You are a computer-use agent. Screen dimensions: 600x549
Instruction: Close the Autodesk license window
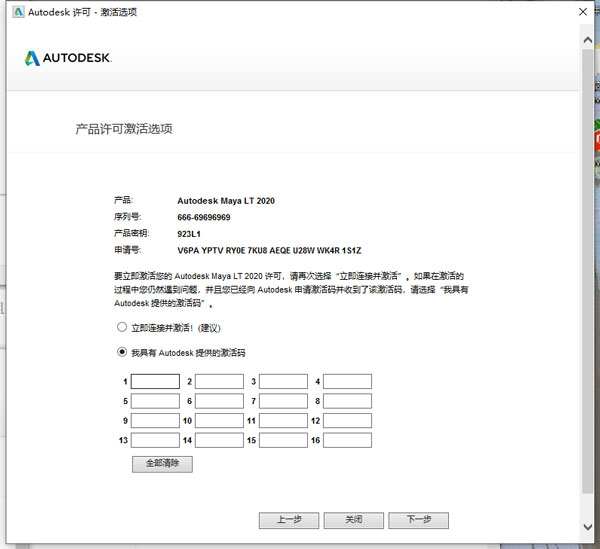coord(583,12)
